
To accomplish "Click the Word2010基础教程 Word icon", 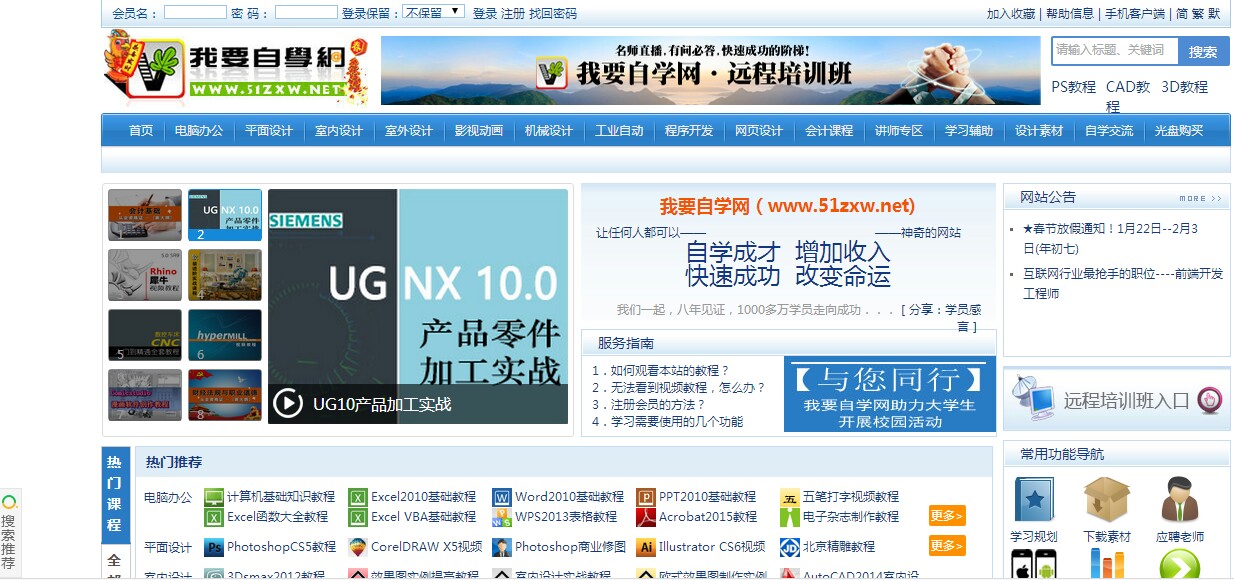I will [501, 497].
